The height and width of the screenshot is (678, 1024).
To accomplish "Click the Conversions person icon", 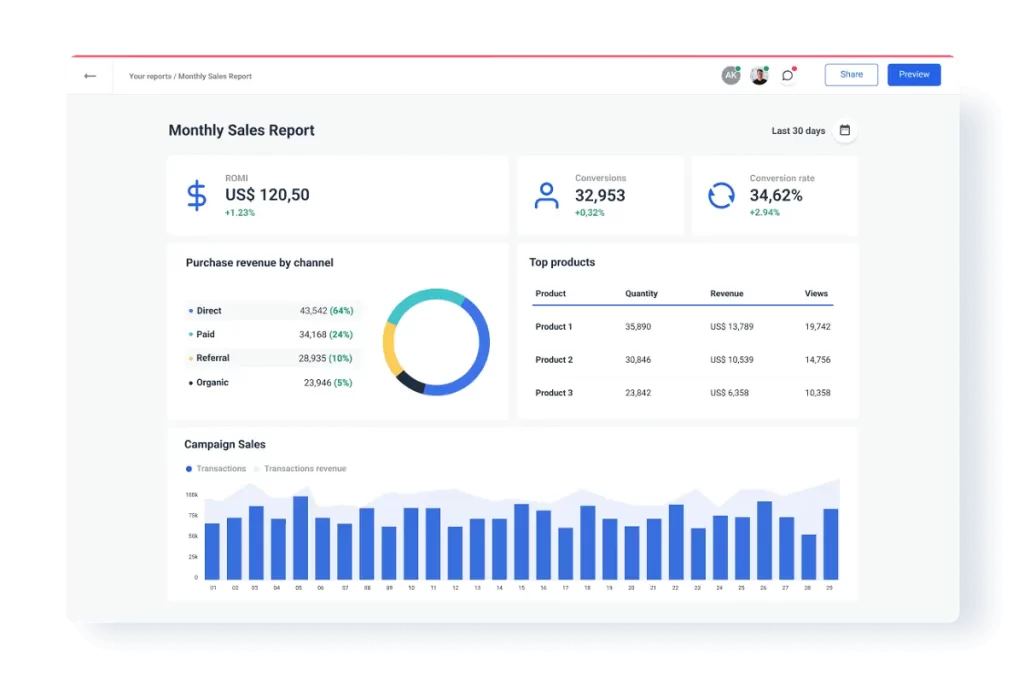I will click(546, 195).
